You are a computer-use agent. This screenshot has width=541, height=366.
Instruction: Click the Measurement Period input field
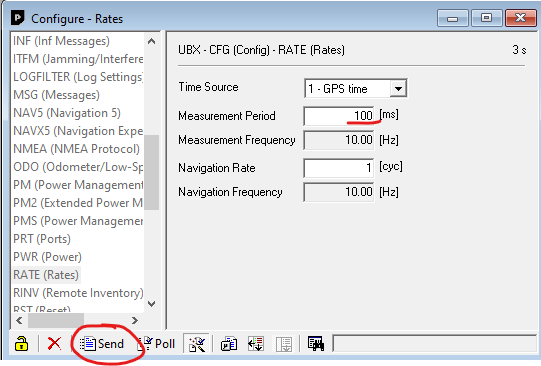(x=339, y=116)
